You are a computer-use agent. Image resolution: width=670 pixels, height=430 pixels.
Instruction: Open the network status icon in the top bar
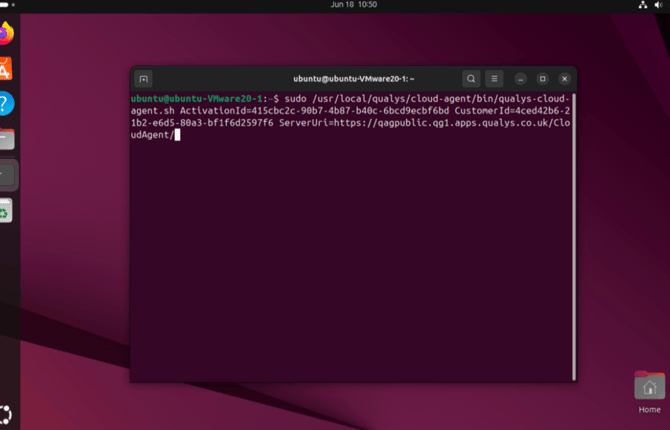point(643,5)
